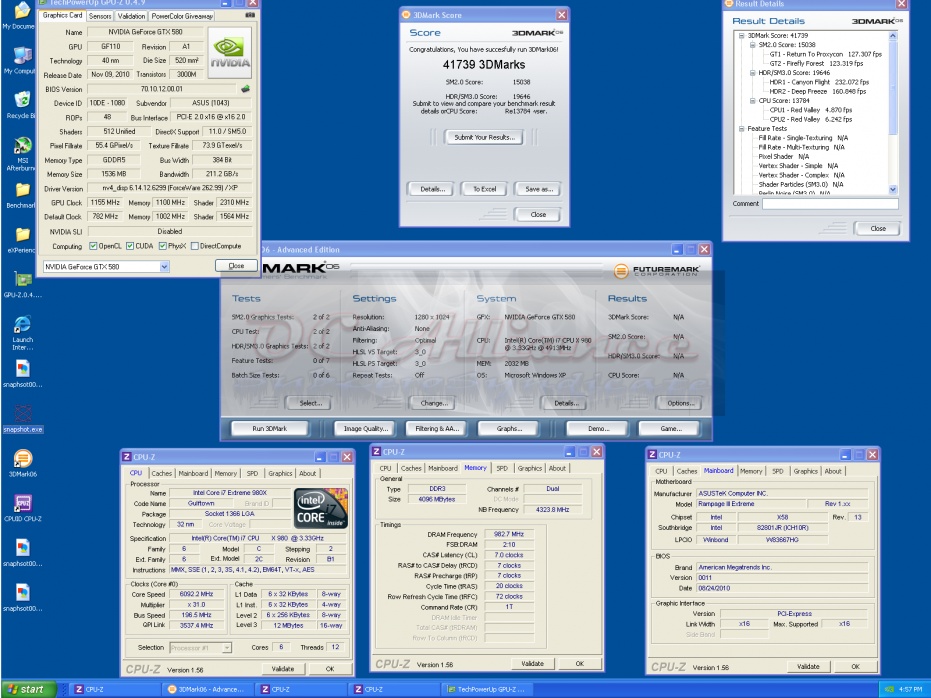Open the MSI Afterburner desktop icon

(x=22, y=143)
